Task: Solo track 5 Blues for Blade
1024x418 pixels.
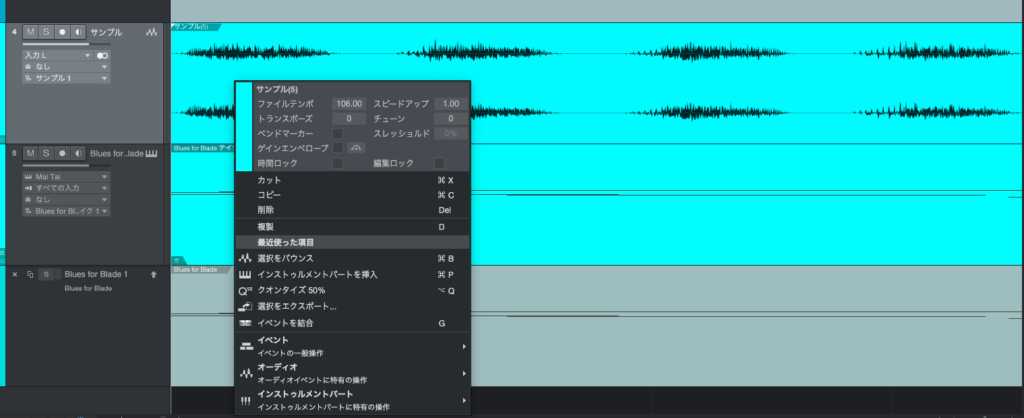Action: point(46,153)
